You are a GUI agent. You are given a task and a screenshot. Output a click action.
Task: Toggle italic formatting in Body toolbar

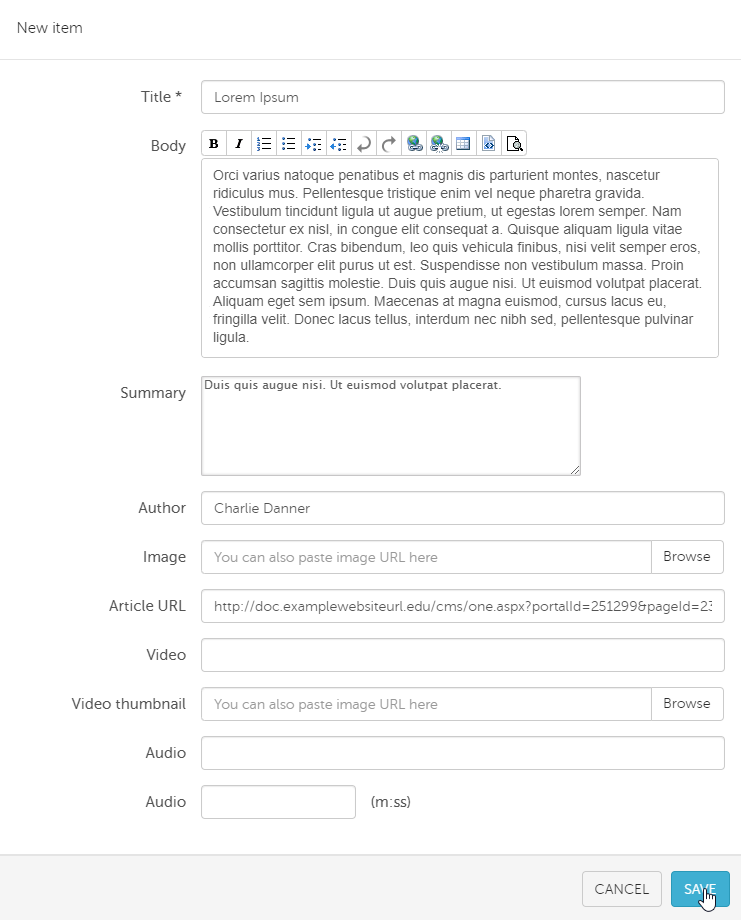tap(239, 144)
